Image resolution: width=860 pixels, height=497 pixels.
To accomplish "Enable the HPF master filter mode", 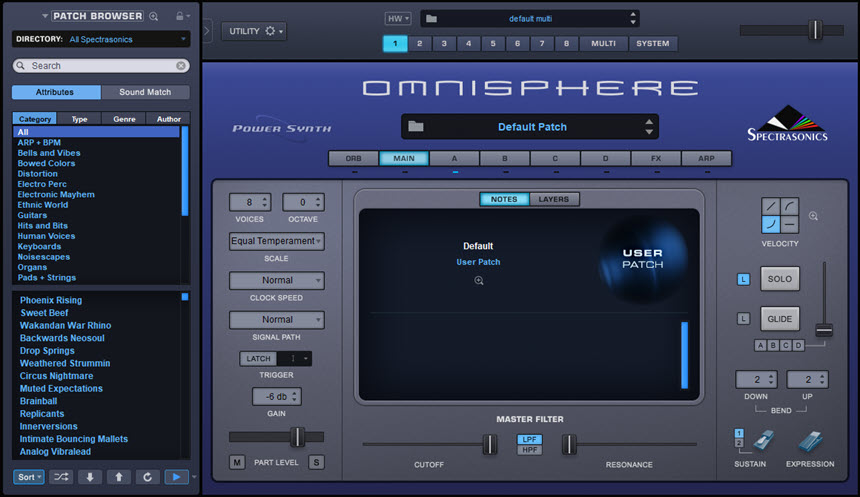I will pos(529,450).
